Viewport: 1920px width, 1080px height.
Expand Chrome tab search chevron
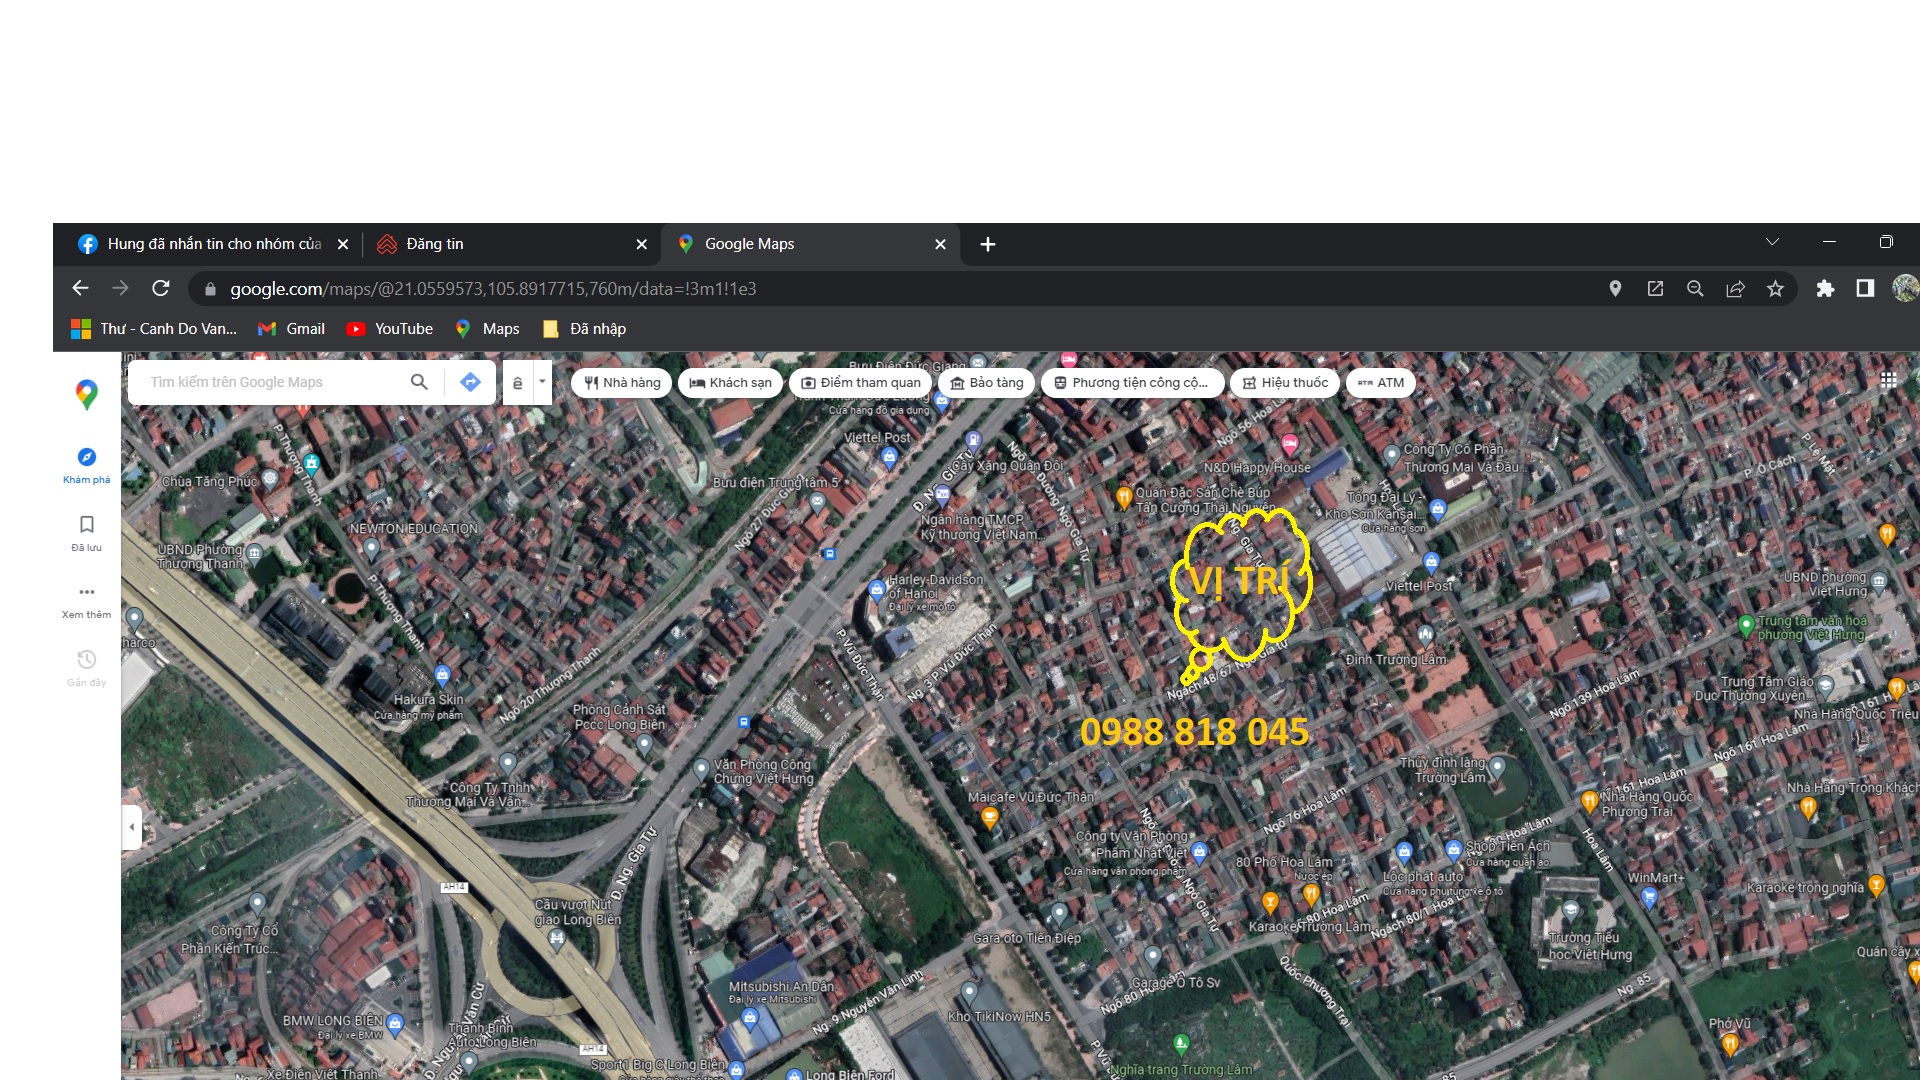click(x=1772, y=243)
